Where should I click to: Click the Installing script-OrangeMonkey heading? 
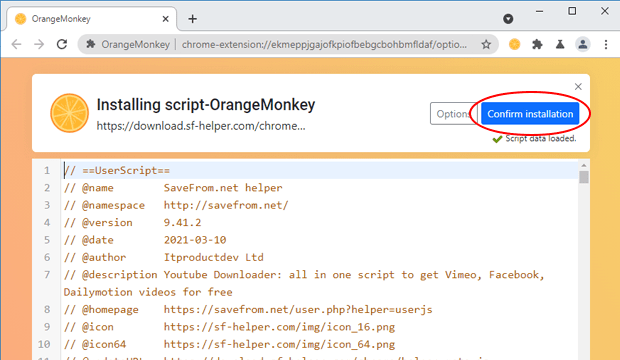206,105
